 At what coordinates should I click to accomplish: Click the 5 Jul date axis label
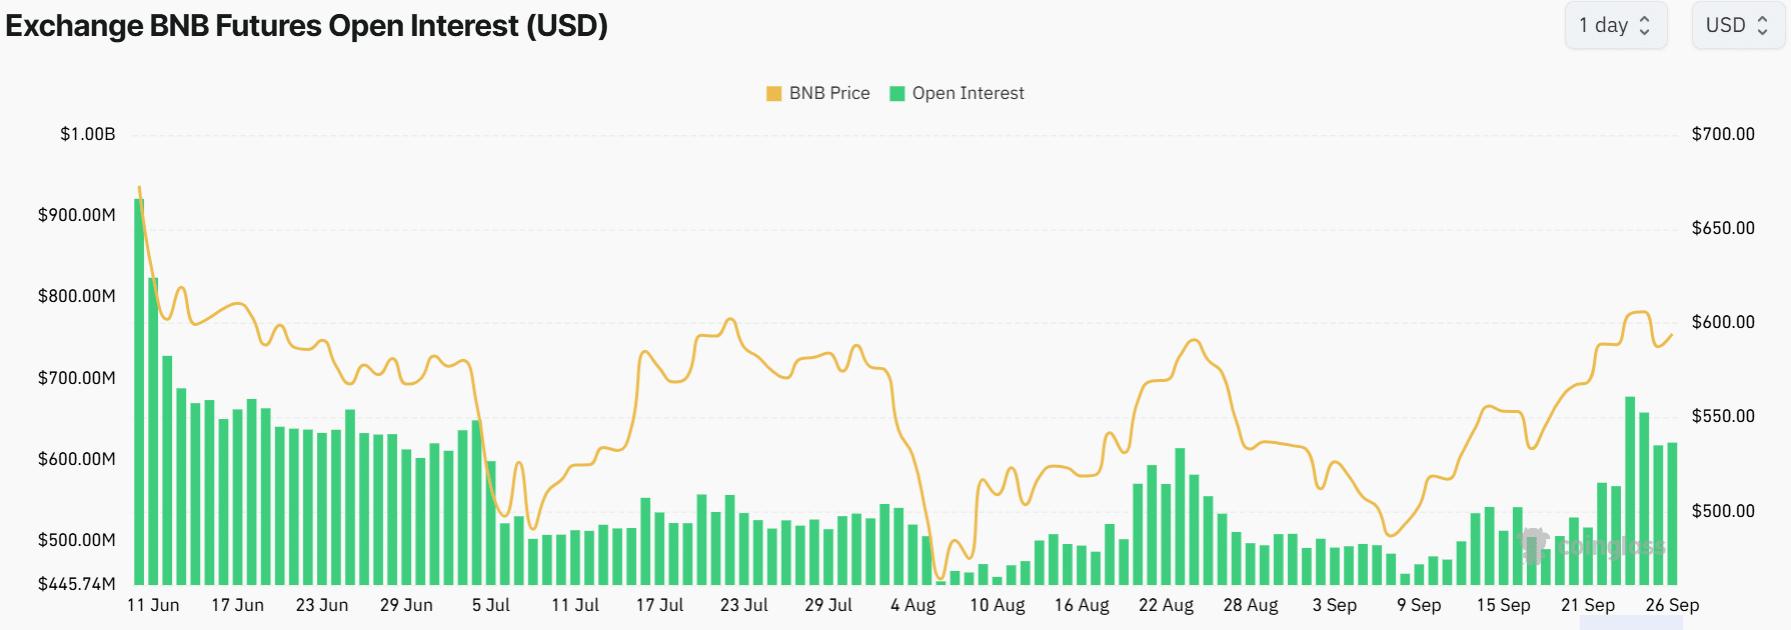(x=491, y=605)
